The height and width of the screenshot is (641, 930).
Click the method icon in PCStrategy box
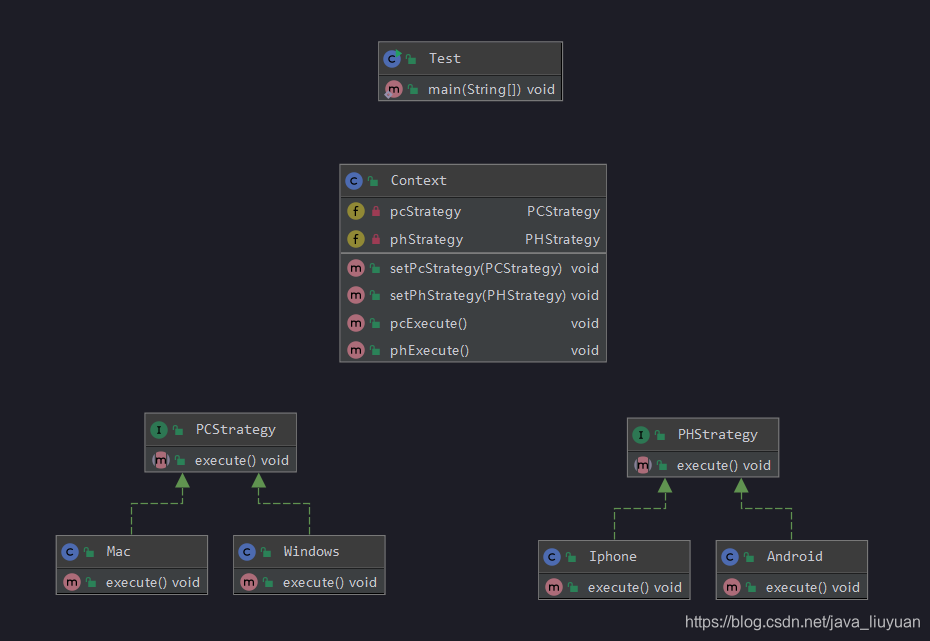pyautogui.click(x=161, y=460)
